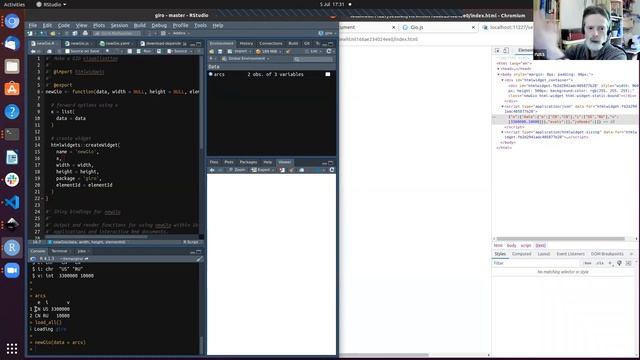Viewport: 640px width, 360px height.
Task: Click the remove current viewer item icon
Action: (282, 170)
